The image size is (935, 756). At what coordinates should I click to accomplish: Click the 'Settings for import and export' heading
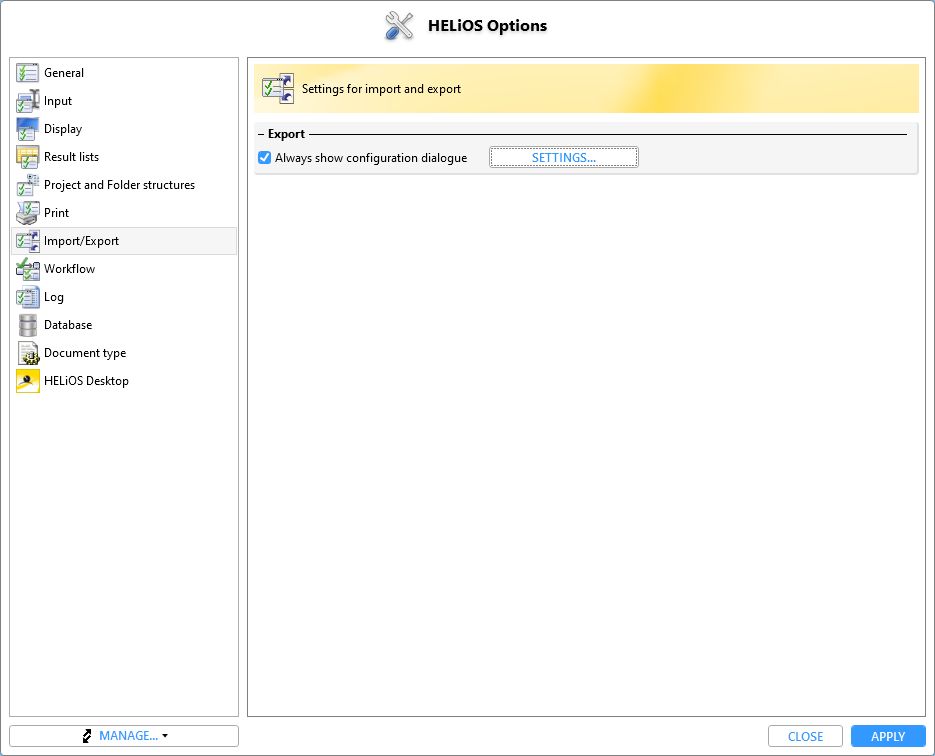click(x=381, y=89)
